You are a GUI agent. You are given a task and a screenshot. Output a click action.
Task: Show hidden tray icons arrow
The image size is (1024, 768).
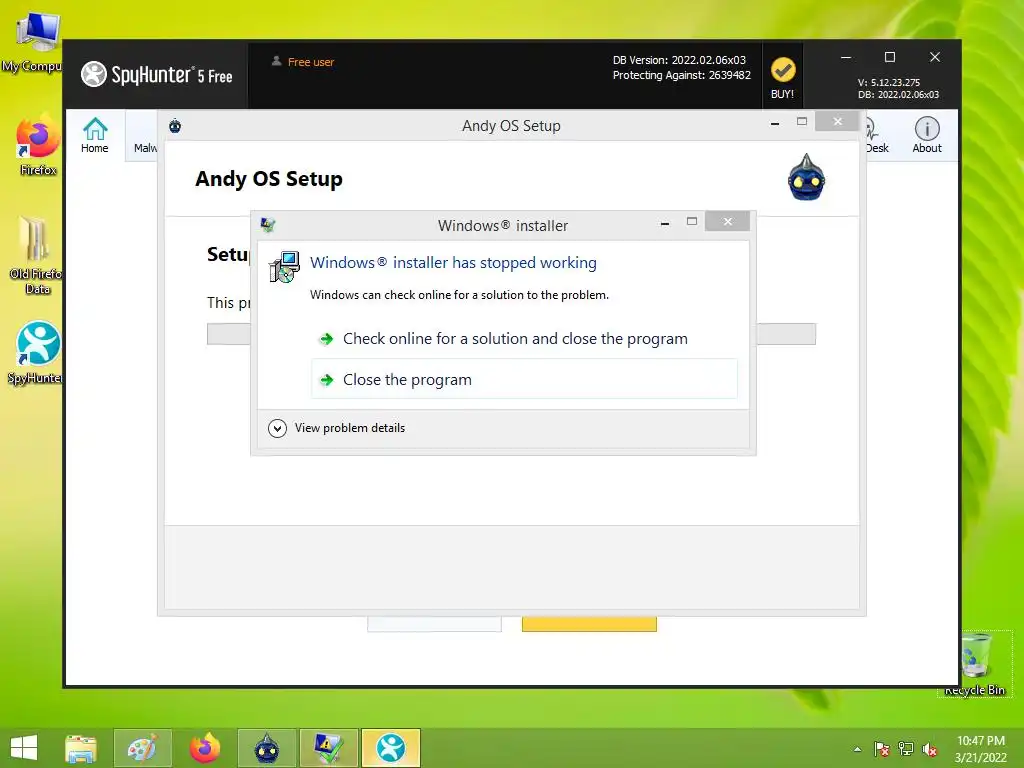click(x=857, y=749)
